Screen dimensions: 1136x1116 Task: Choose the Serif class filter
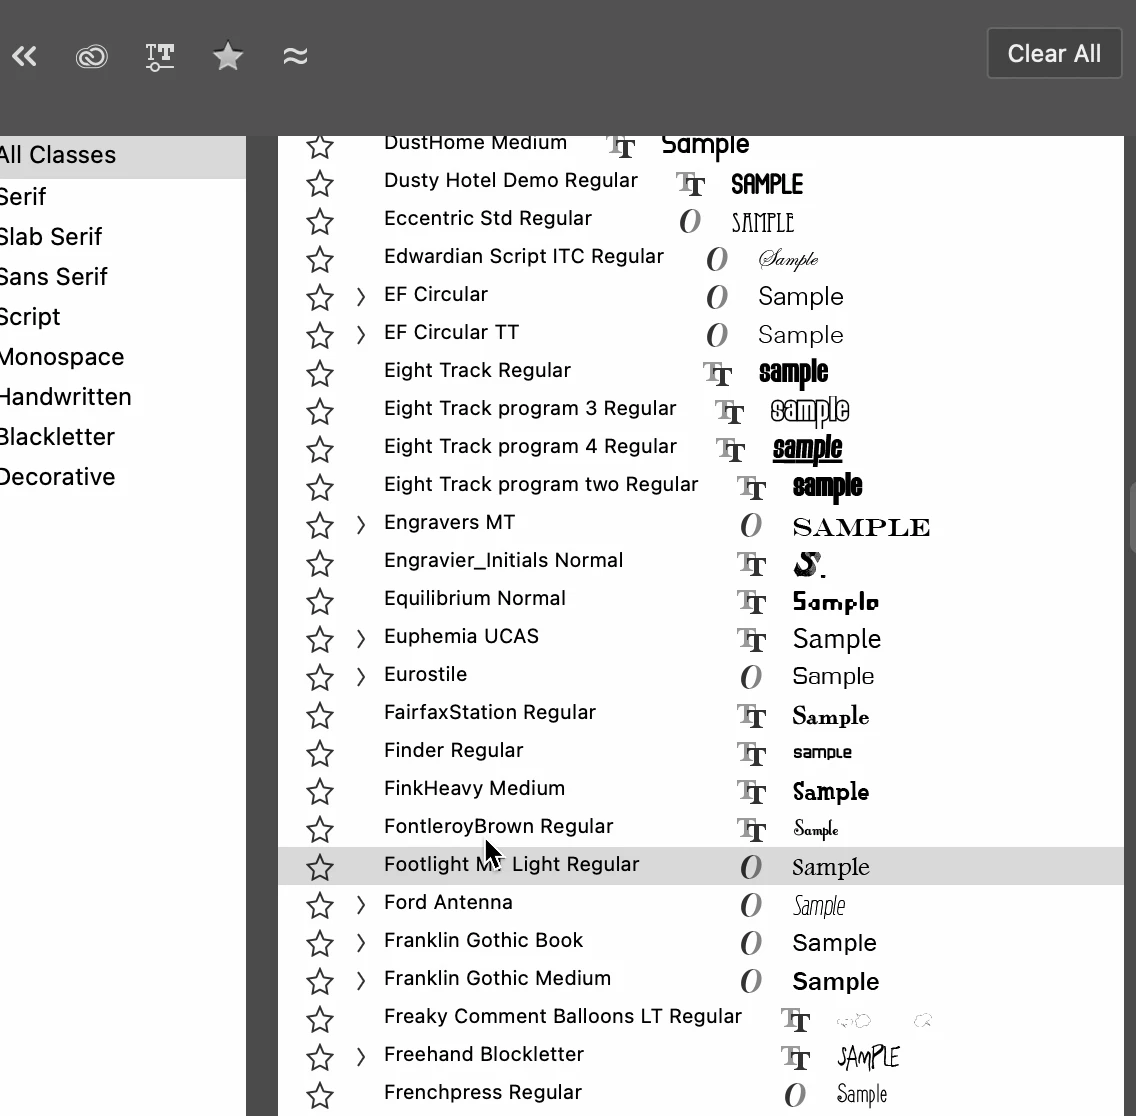tap(23, 196)
